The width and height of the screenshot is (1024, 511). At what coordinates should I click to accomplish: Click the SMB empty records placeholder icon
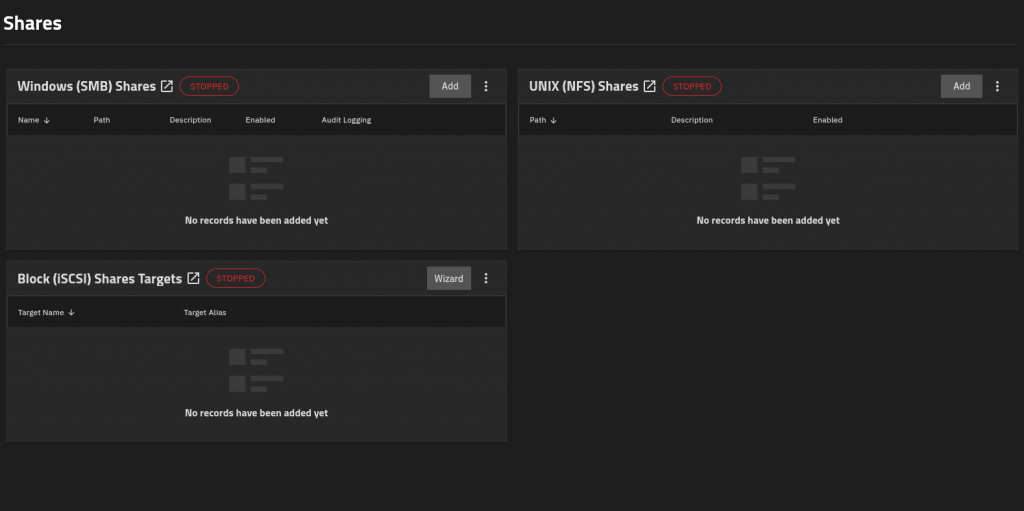tap(256, 178)
